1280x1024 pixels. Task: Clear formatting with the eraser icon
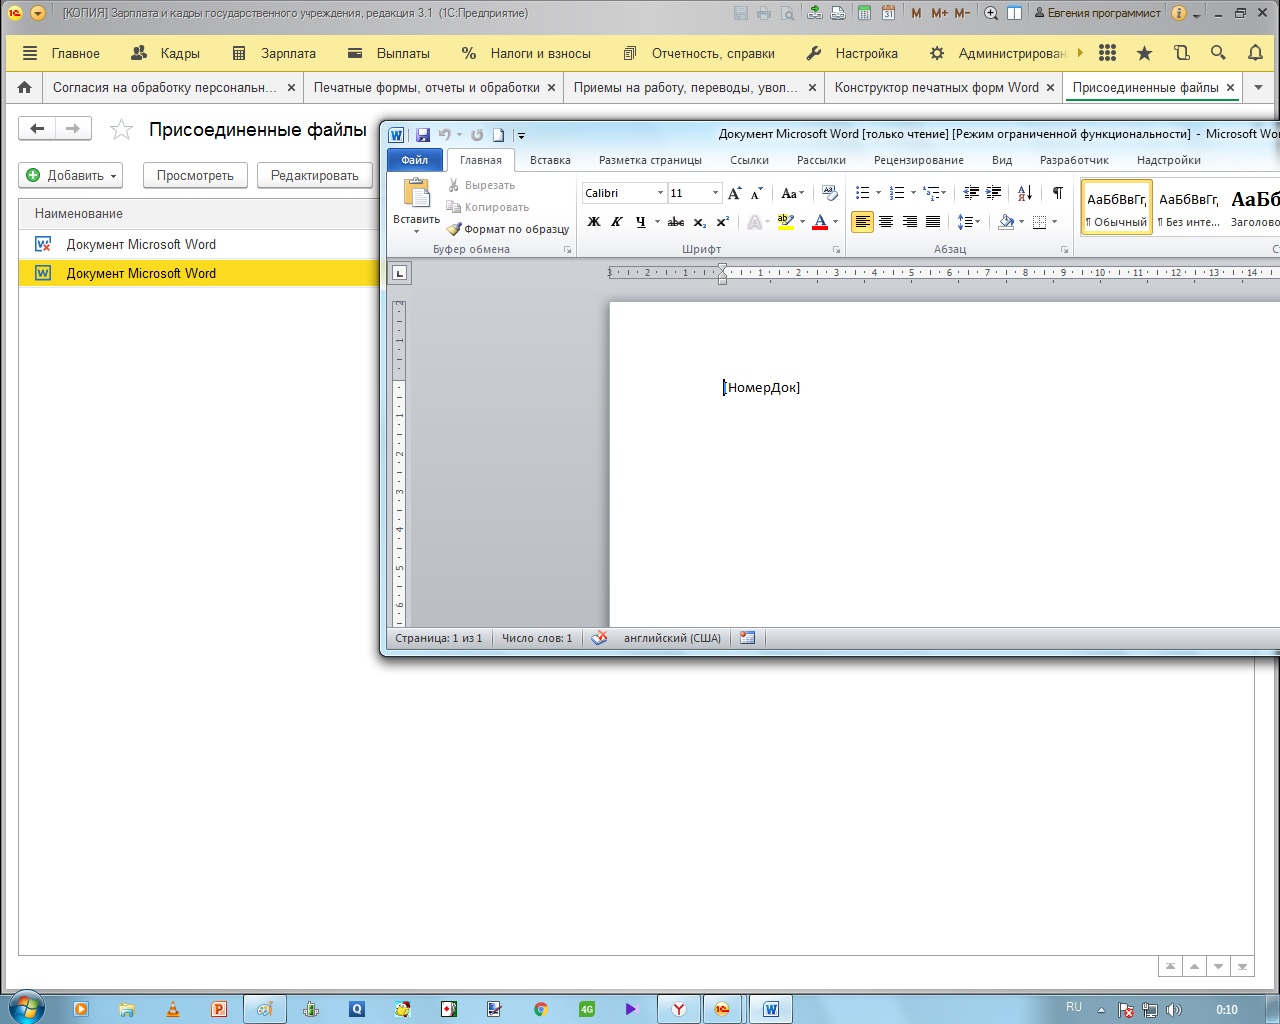[829, 193]
